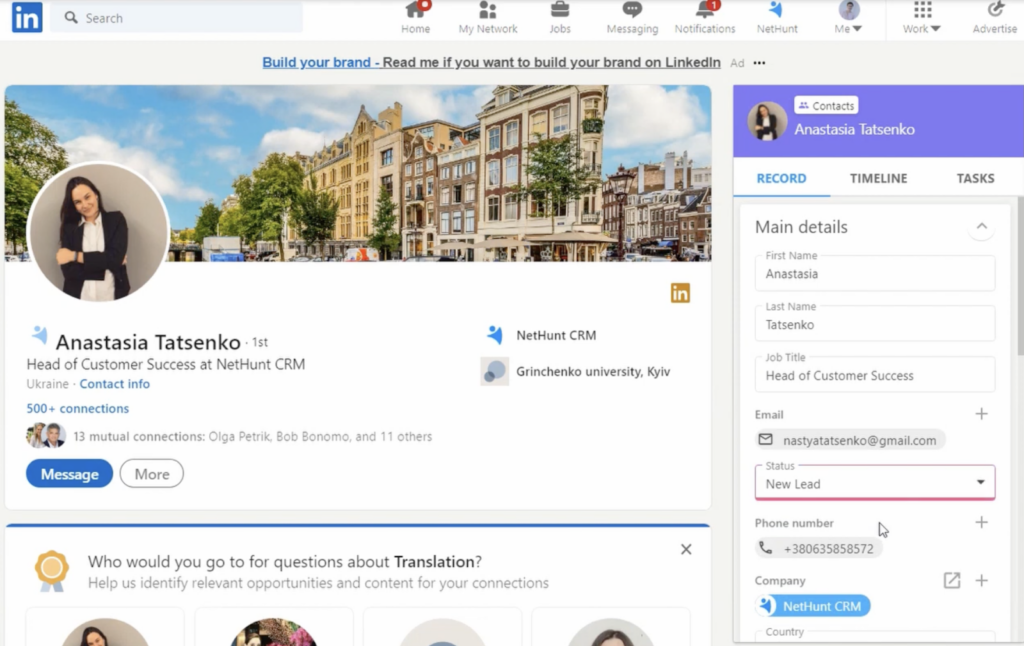Add a phone number via the plus icon
The height and width of the screenshot is (646, 1024).
982,522
